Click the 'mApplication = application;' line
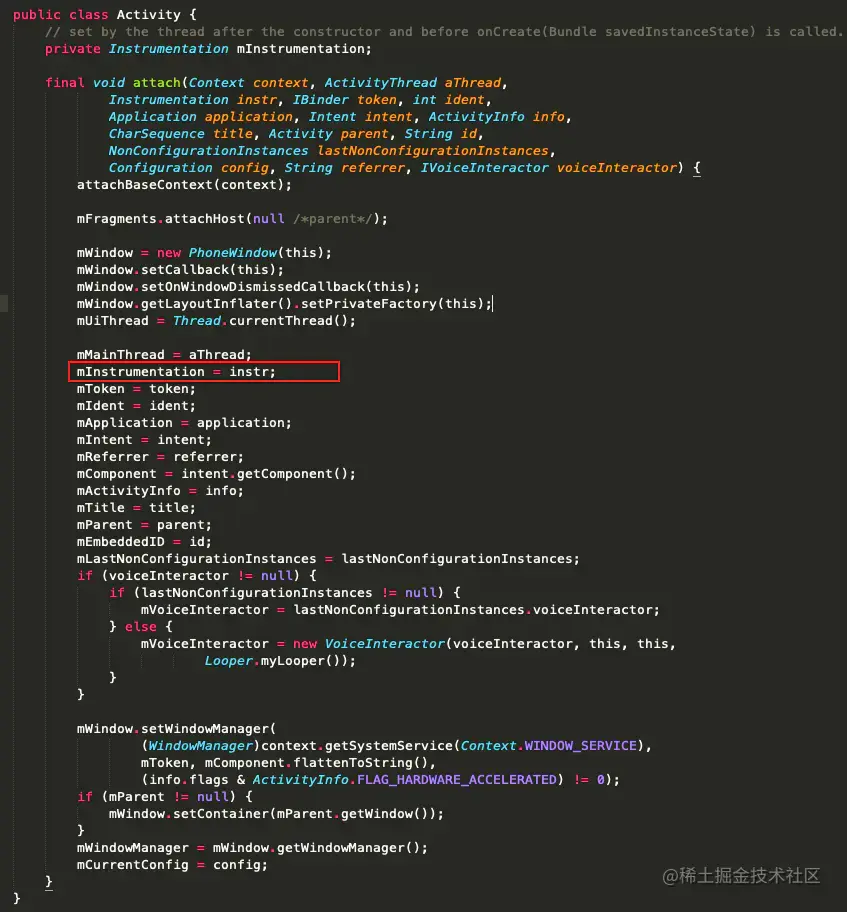Image resolution: width=847 pixels, height=912 pixels. pyautogui.click(x=184, y=423)
